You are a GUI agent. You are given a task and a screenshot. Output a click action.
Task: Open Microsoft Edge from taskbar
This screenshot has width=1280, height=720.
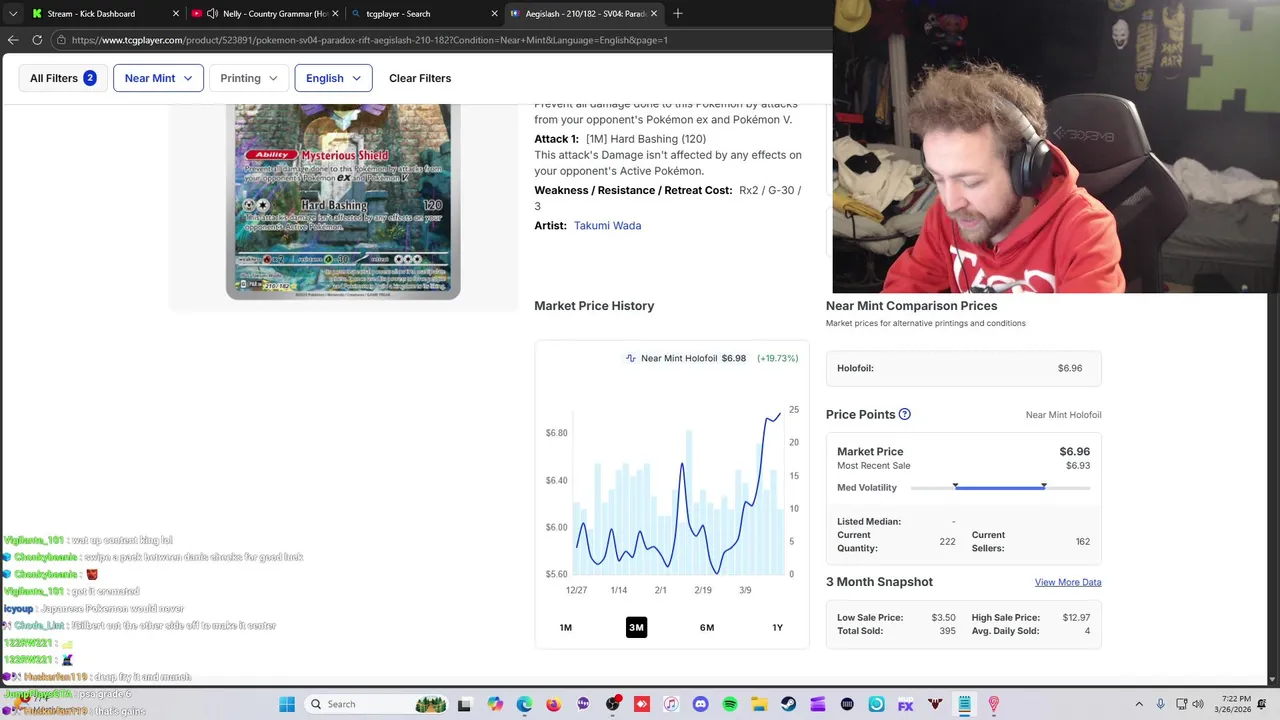click(x=524, y=704)
